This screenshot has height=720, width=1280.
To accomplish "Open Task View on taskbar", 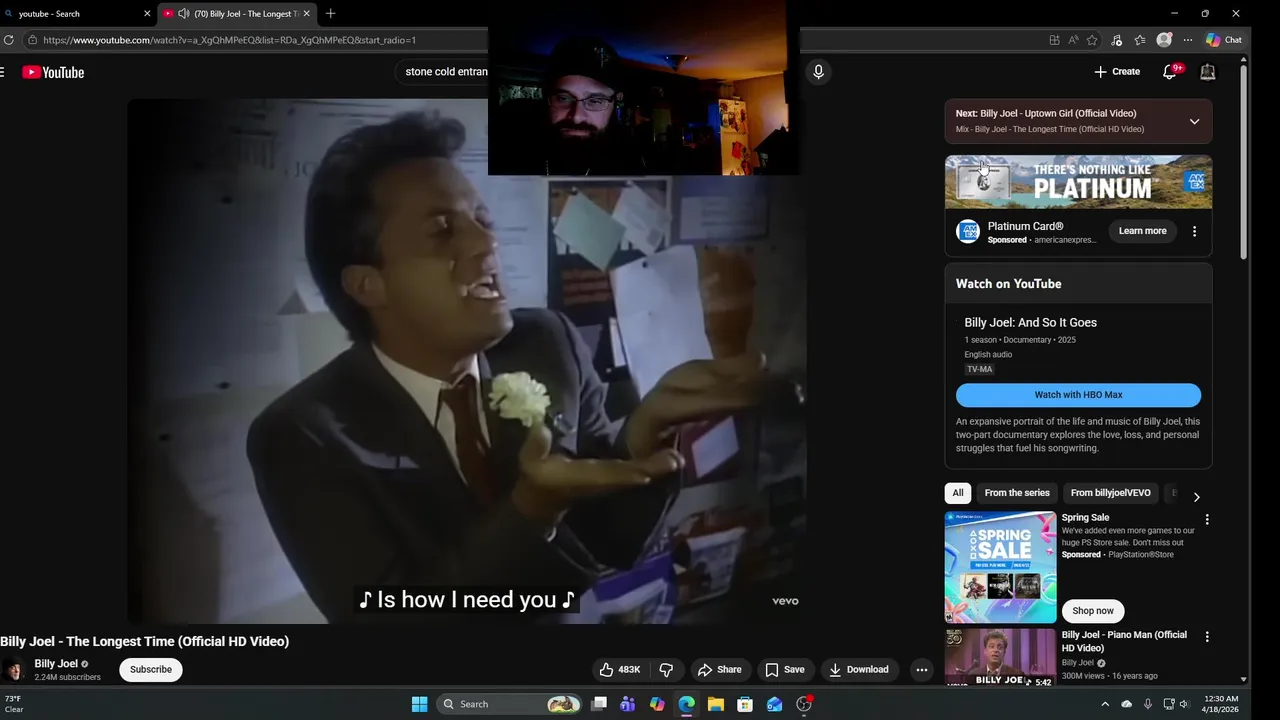I will (598, 704).
